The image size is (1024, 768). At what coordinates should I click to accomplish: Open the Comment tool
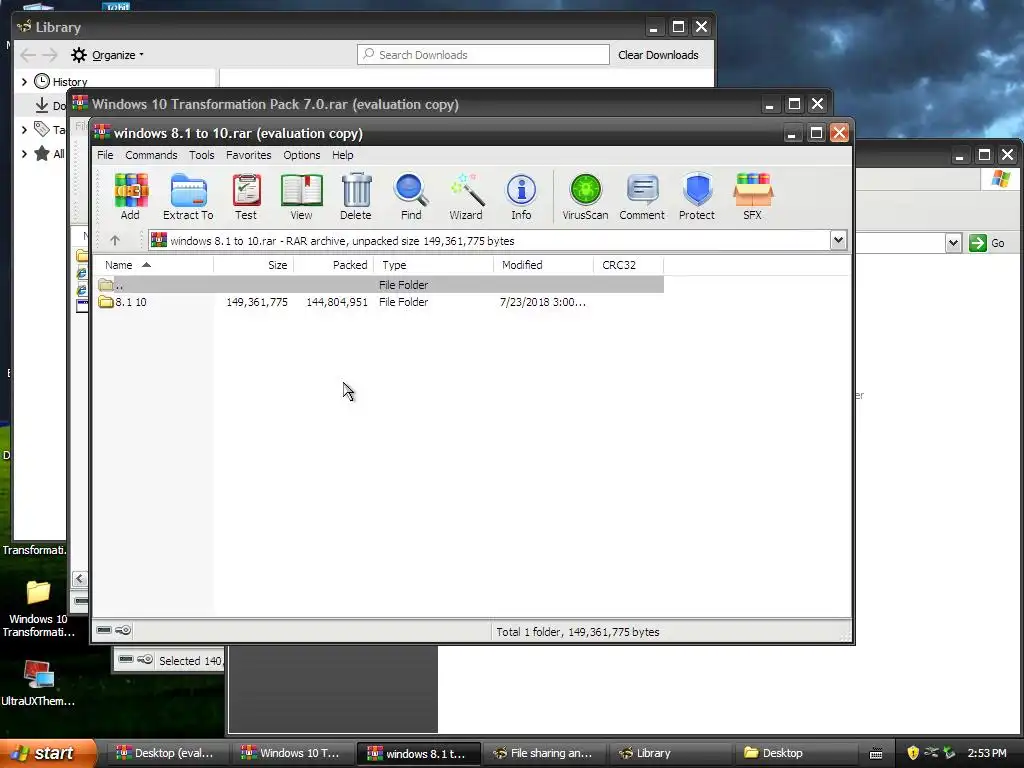(642, 196)
